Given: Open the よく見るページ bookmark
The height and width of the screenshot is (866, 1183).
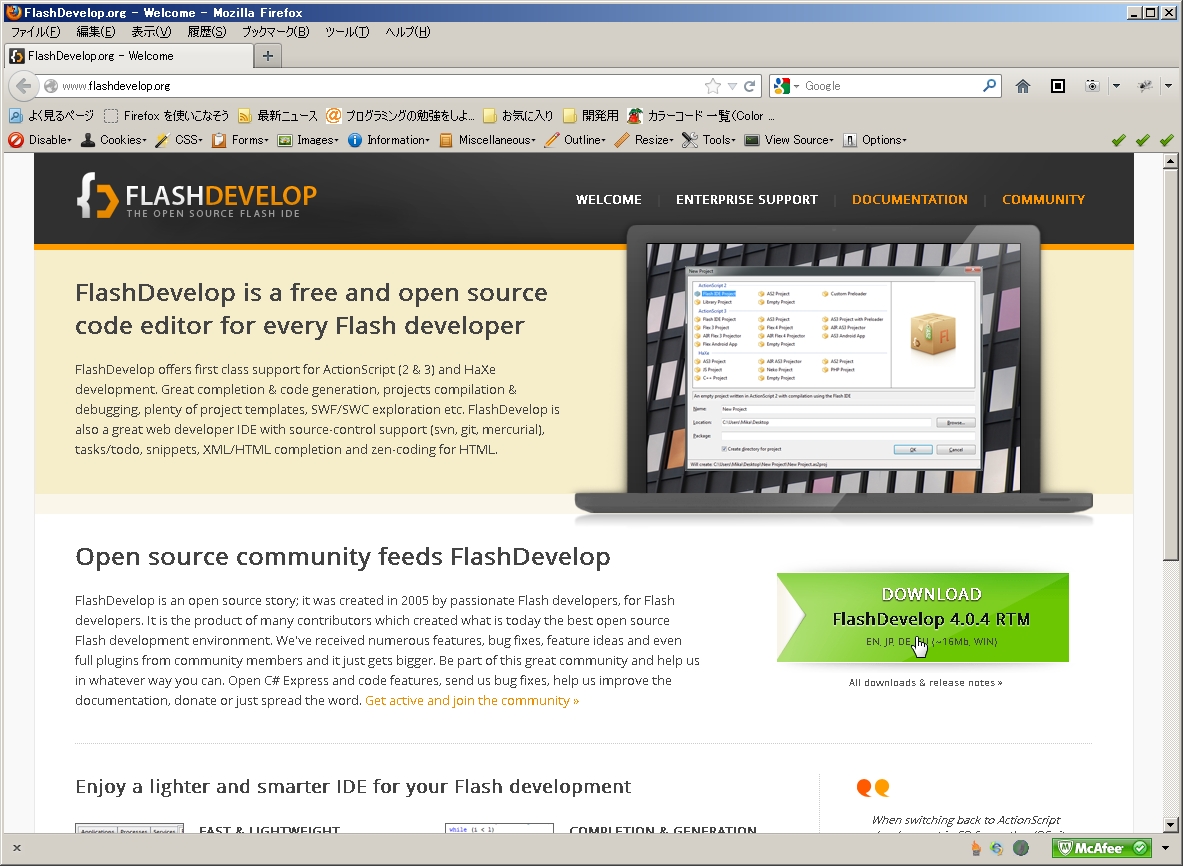Looking at the screenshot, I should [51, 115].
